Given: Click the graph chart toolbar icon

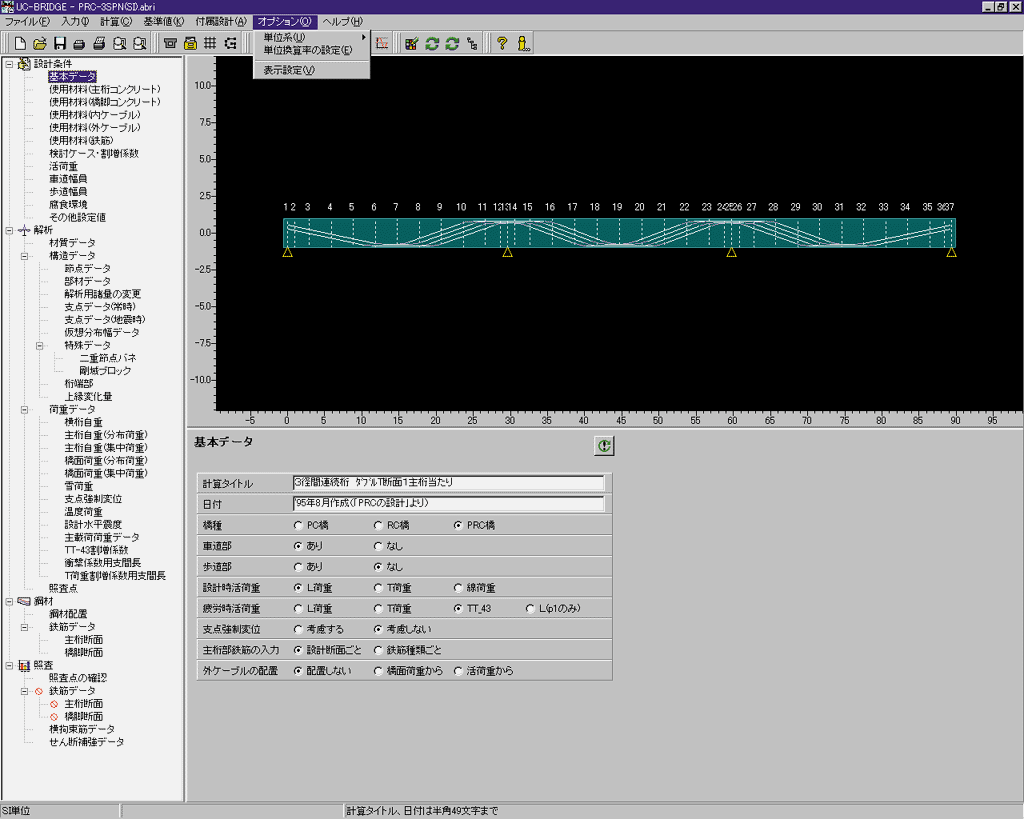Looking at the screenshot, I should tap(382, 43).
